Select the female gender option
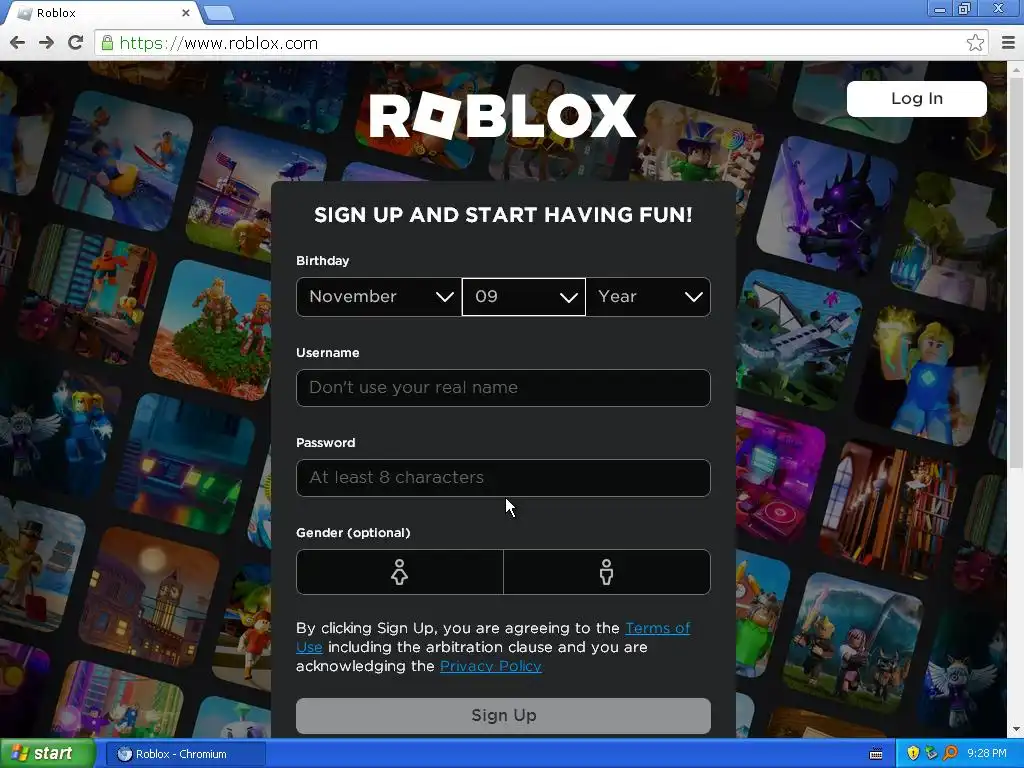This screenshot has height=768, width=1024. coord(400,572)
